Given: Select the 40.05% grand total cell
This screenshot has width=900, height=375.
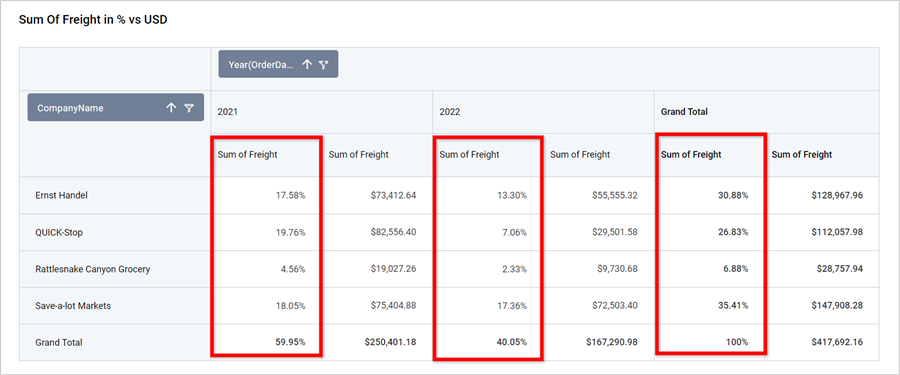Looking at the screenshot, I should pos(488,342).
